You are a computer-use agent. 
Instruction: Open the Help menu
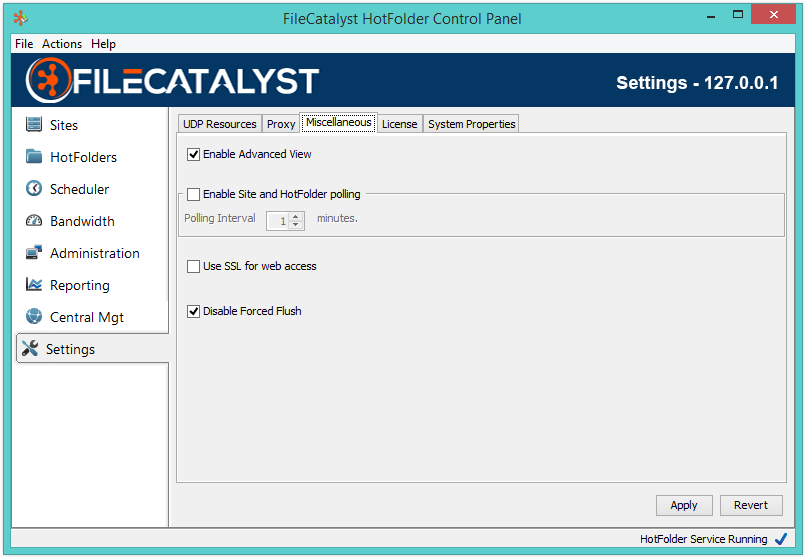click(x=103, y=44)
